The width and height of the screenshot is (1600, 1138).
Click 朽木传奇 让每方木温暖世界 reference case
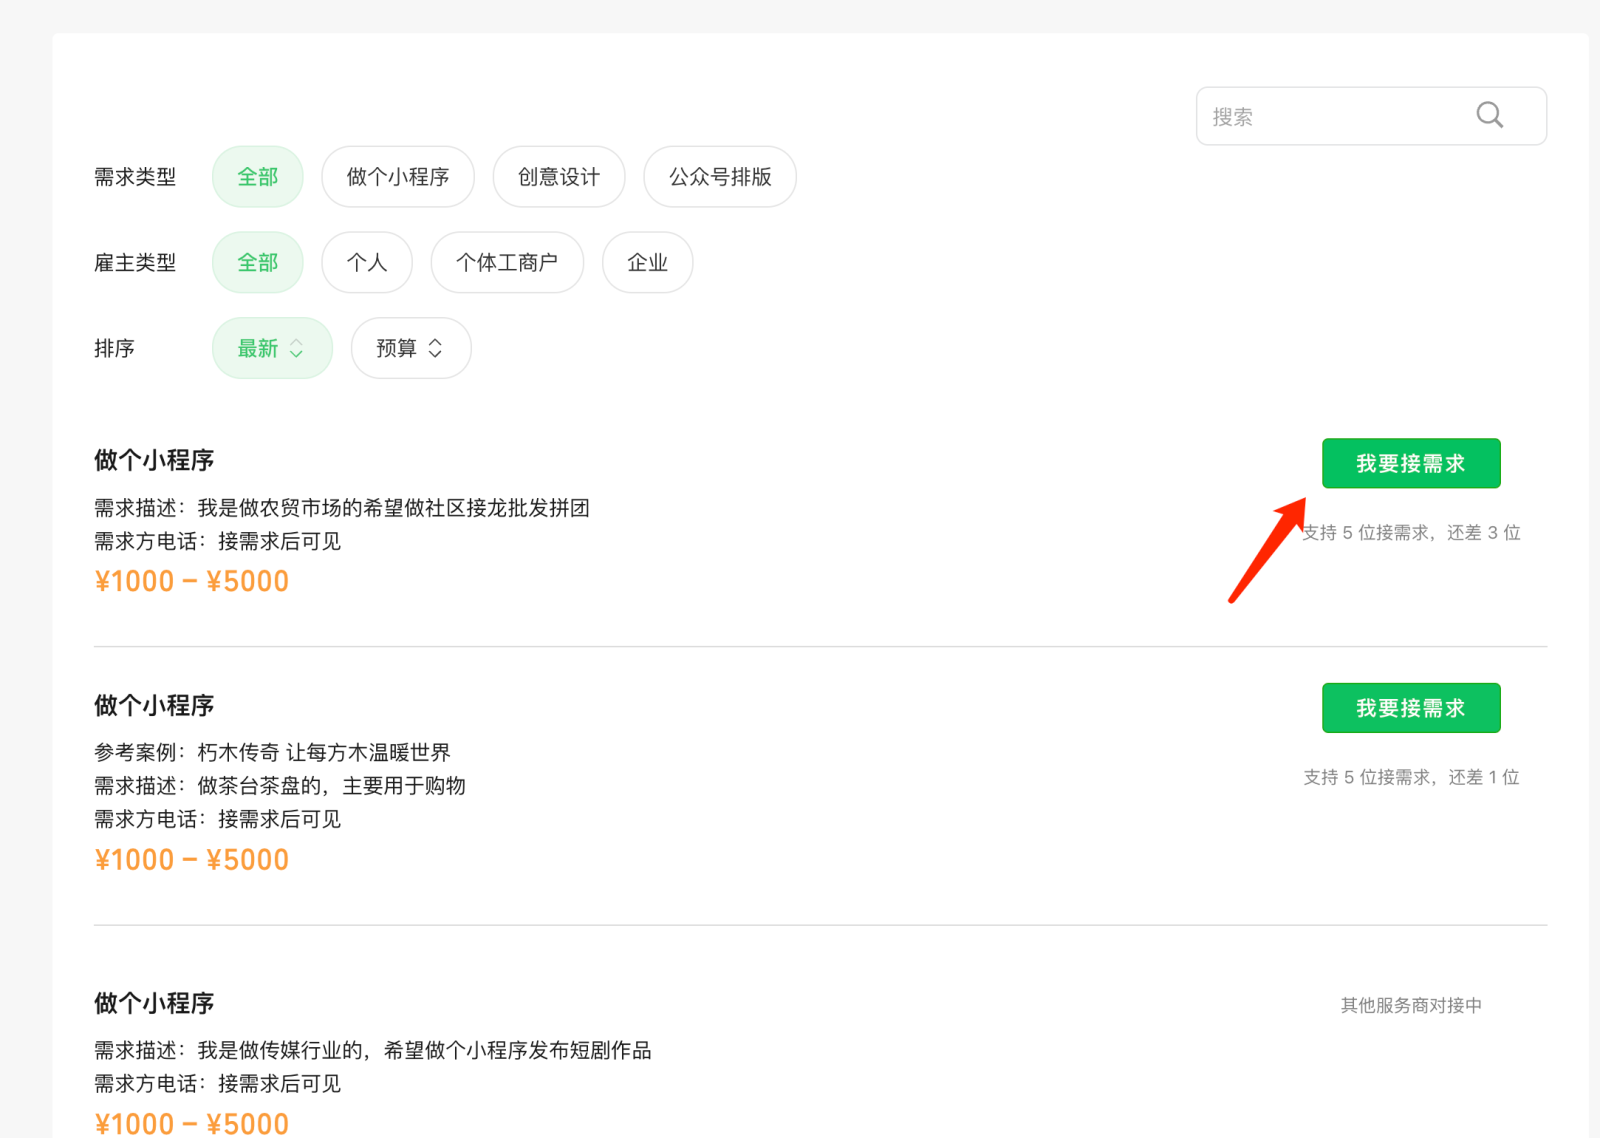pos(324,752)
